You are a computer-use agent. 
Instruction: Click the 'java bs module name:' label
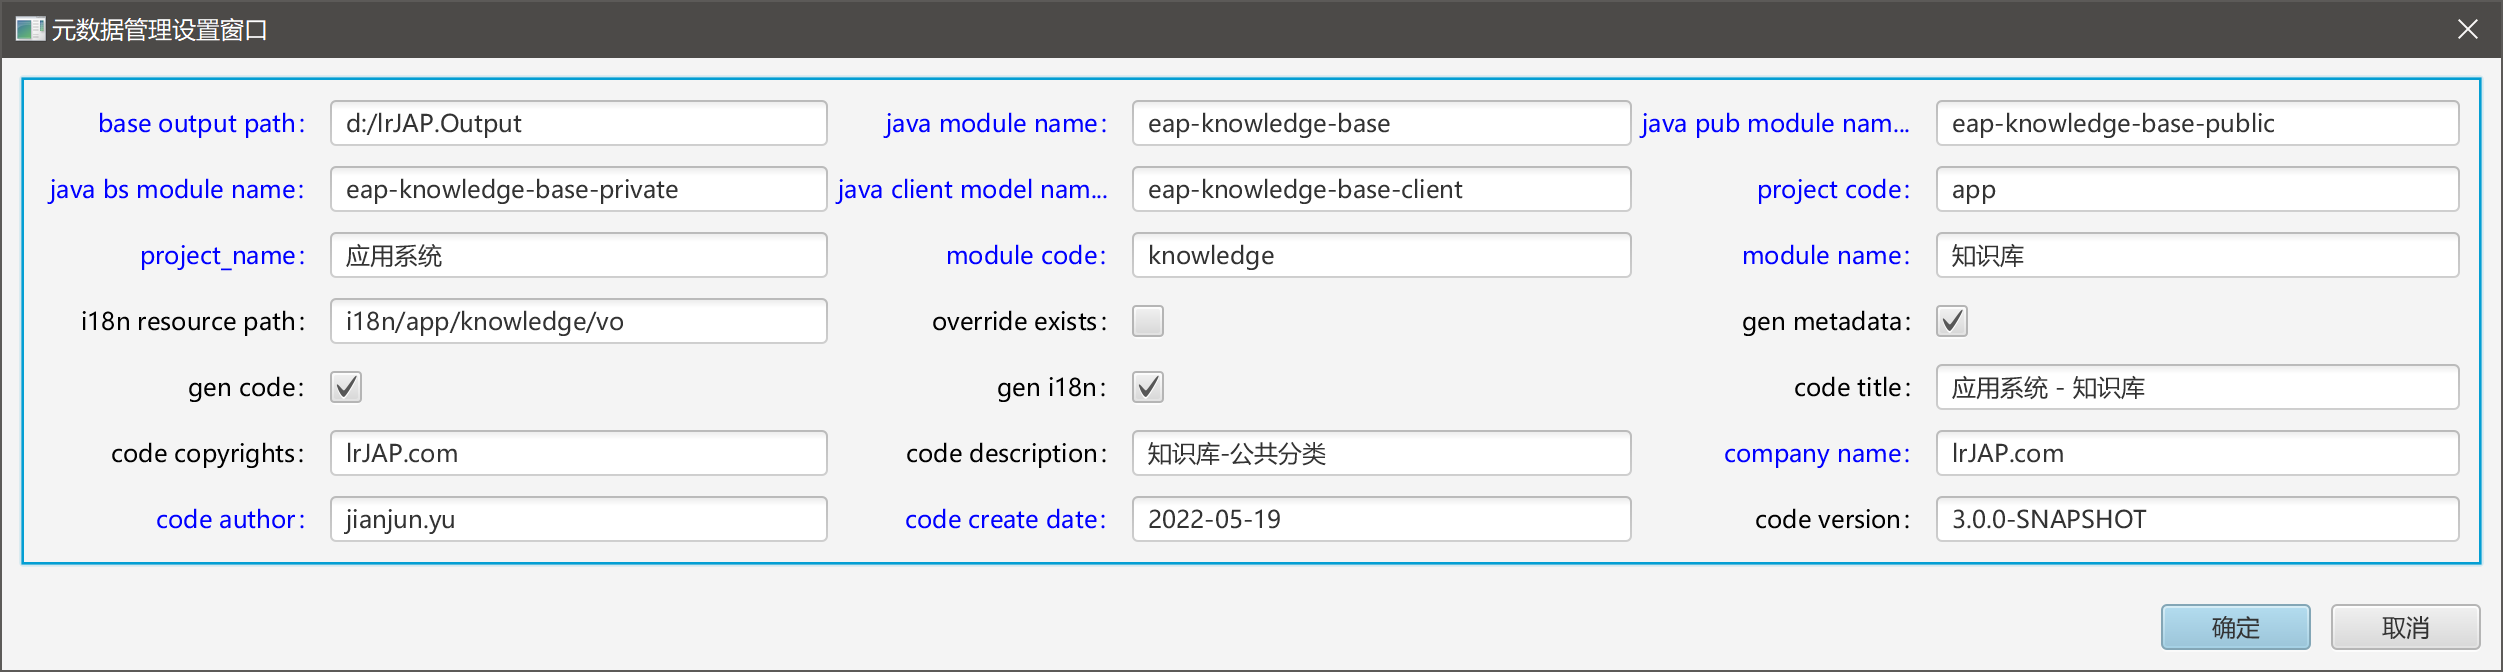click(177, 189)
